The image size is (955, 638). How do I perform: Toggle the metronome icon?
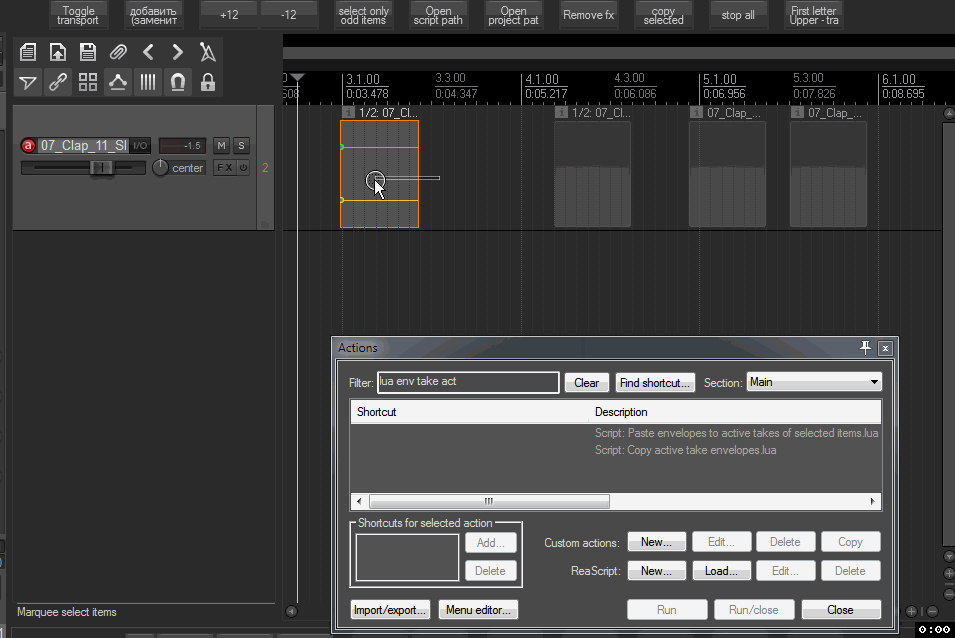[x=208, y=53]
